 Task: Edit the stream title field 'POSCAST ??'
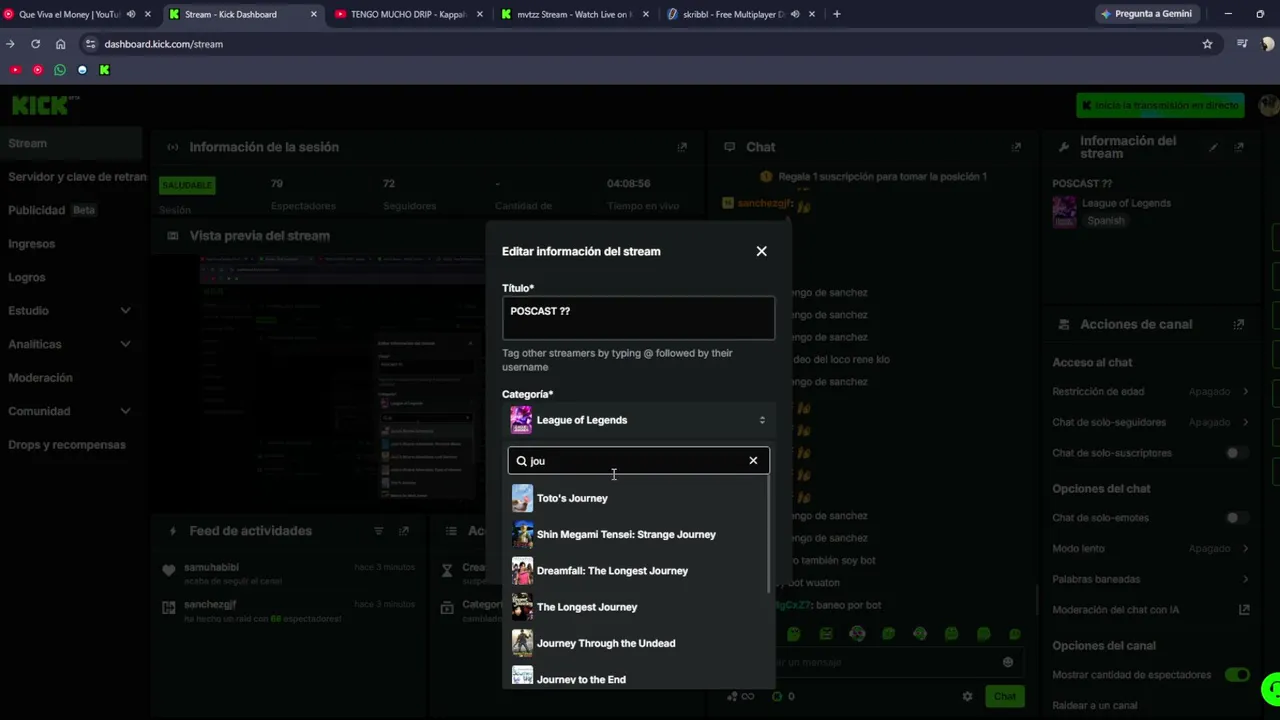[x=638, y=318]
